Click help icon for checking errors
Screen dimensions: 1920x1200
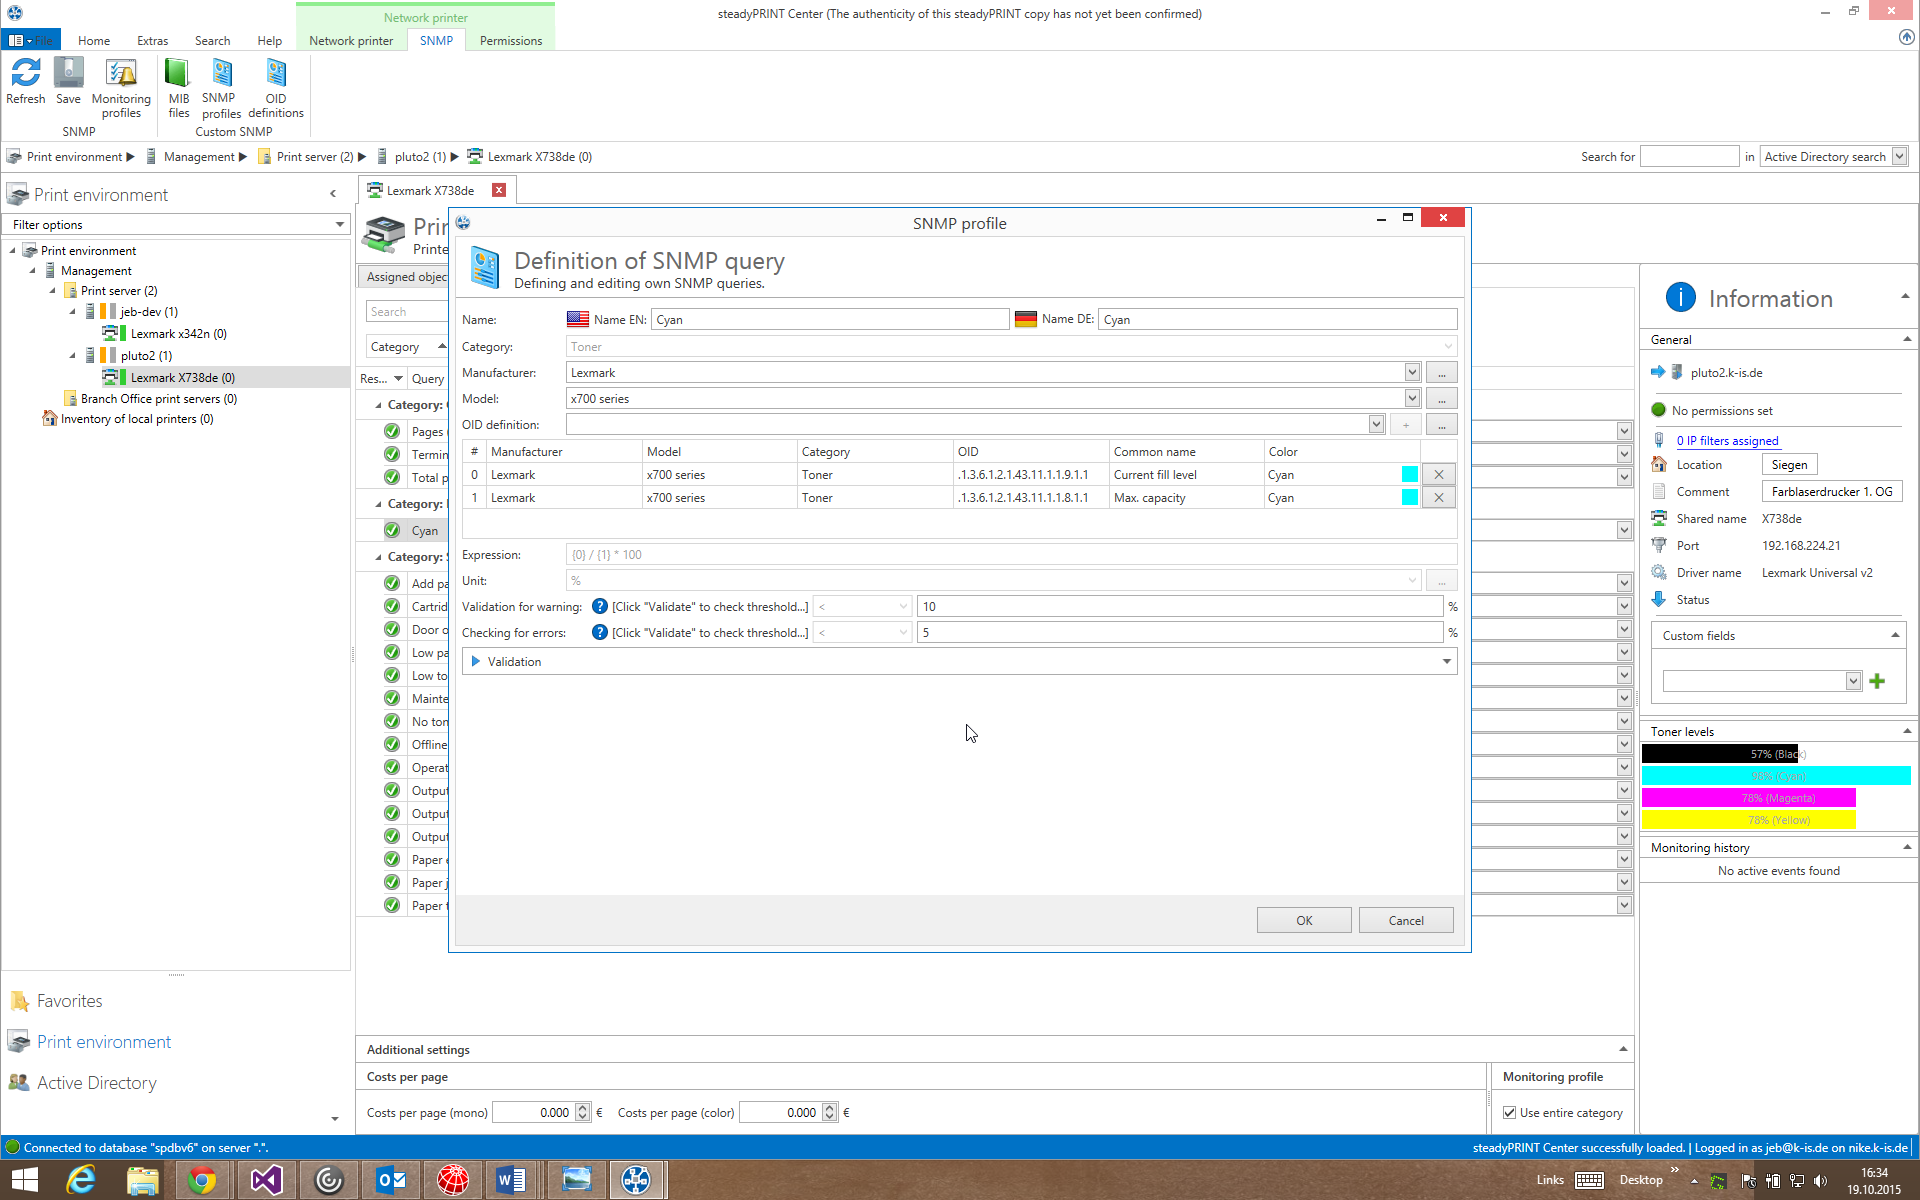599,632
